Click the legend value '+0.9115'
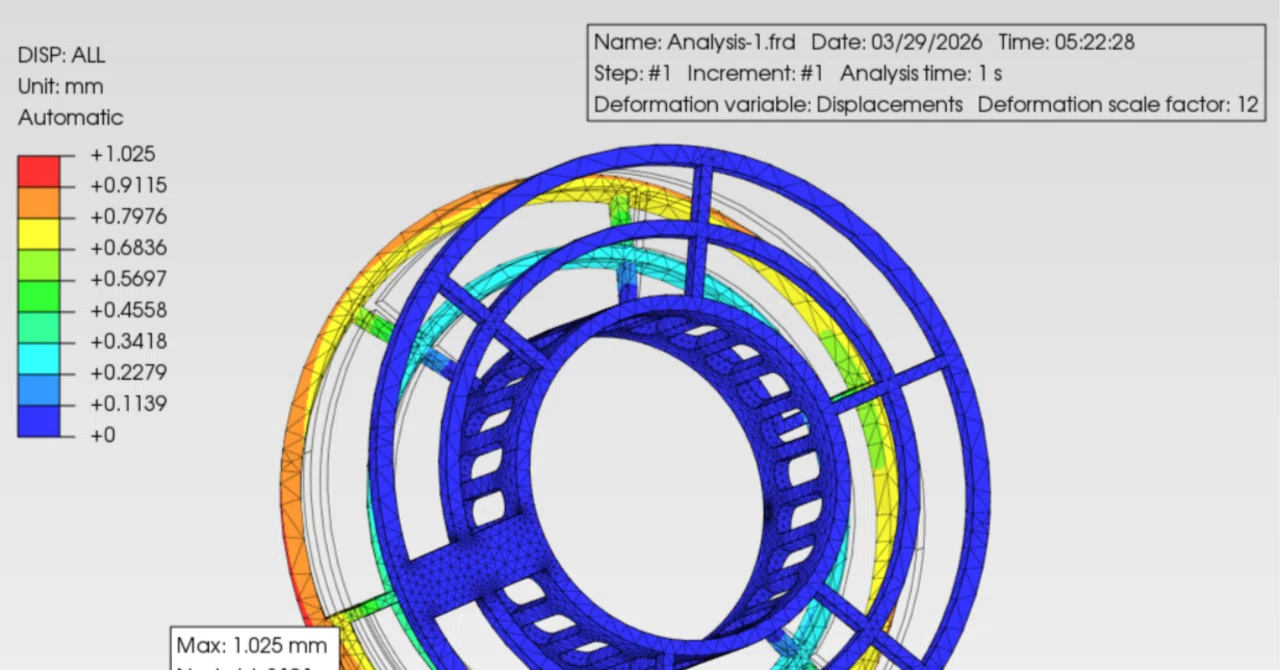The height and width of the screenshot is (670, 1280). (x=128, y=185)
